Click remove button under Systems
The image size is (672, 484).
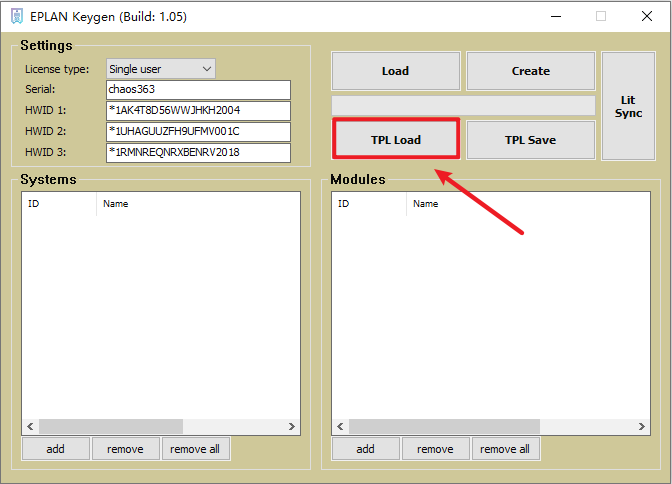pyautogui.click(x=126, y=449)
